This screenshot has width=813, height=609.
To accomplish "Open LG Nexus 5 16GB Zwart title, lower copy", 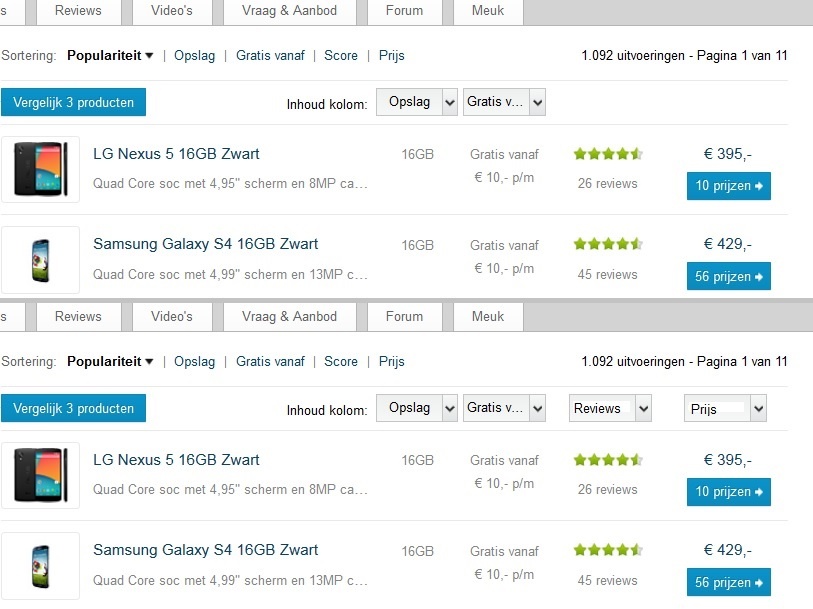I will click(x=176, y=460).
